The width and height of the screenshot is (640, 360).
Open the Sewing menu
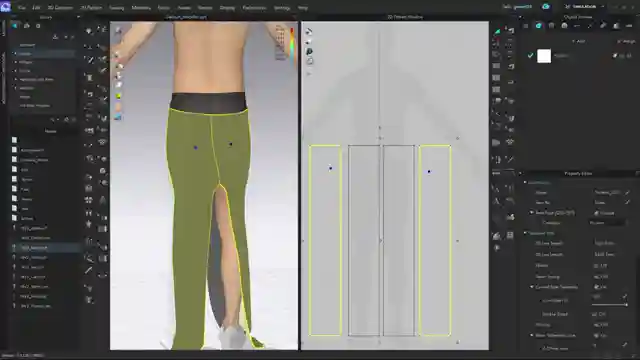(116, 7)
